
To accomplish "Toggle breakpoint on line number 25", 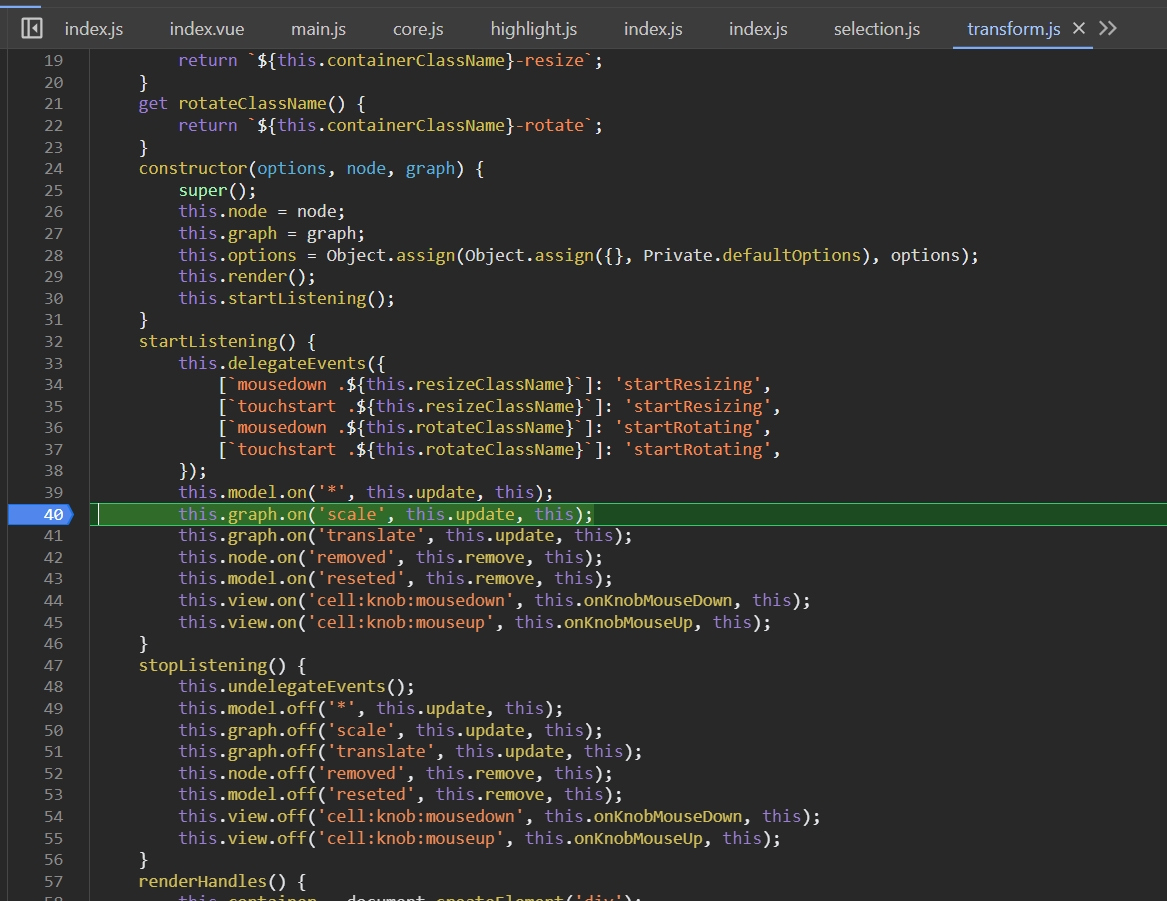I will coord(53,190).
